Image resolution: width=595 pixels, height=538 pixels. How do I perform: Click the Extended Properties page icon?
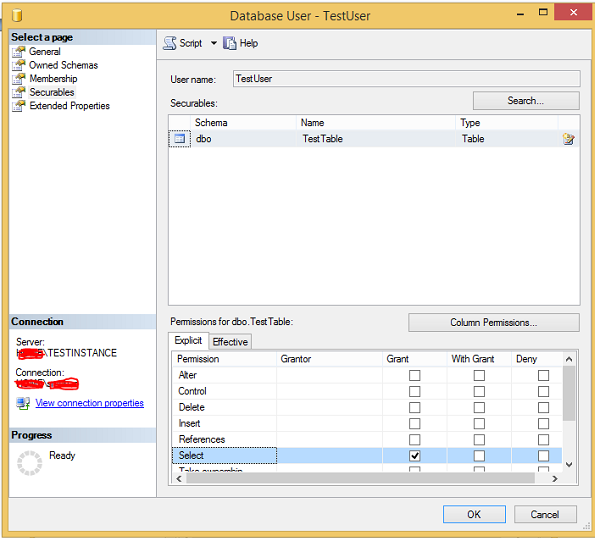tap(19, 106)
